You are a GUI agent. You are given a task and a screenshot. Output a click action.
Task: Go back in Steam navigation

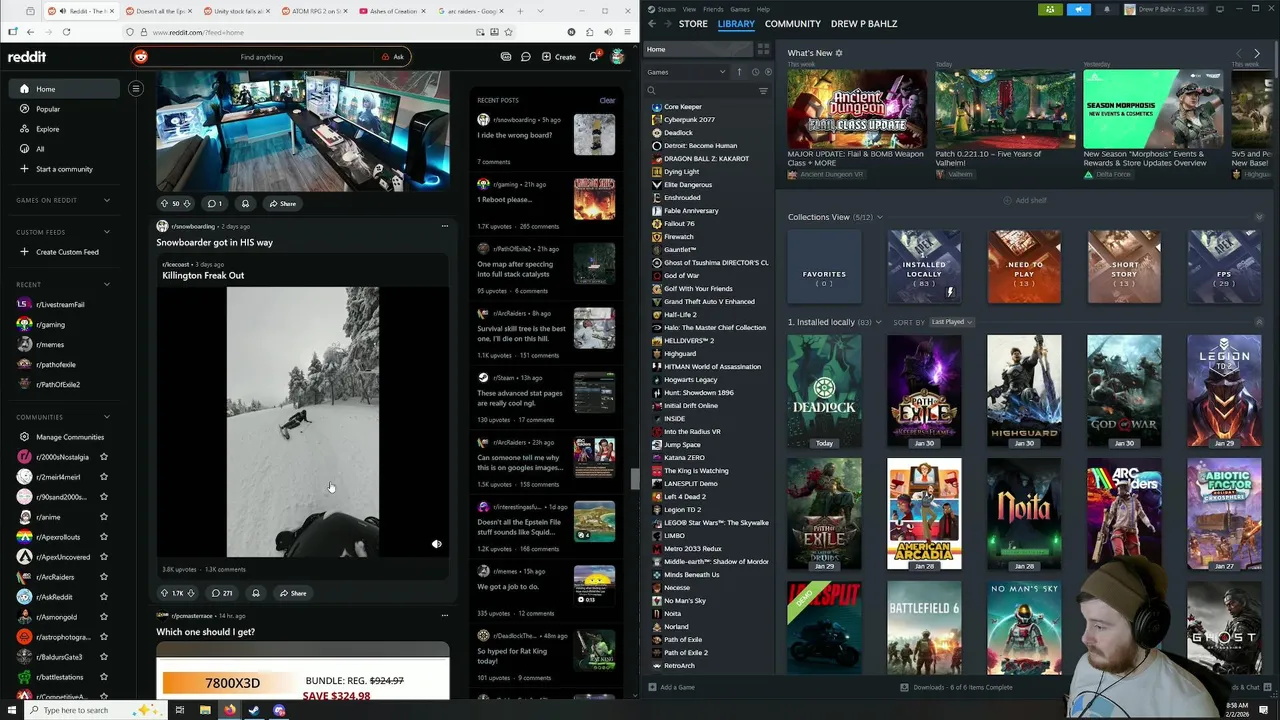(x=652, y=23)
